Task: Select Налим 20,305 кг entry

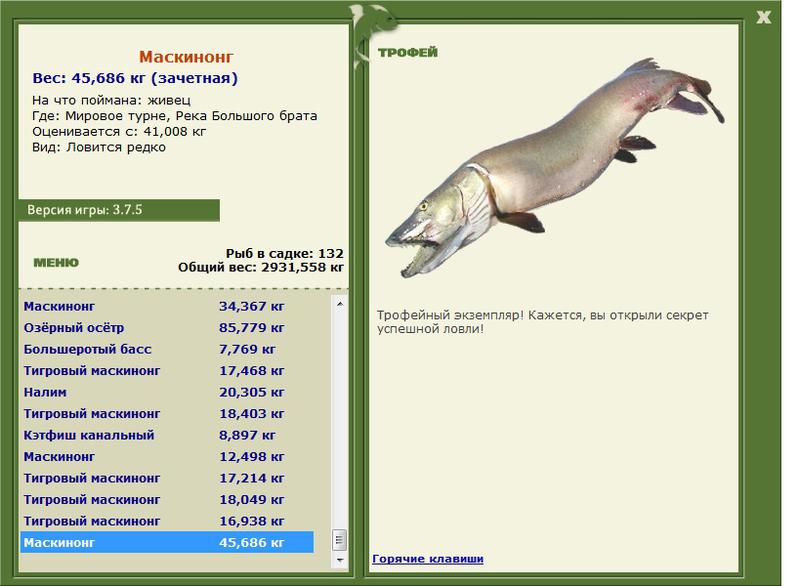Action: coord(167,392)
